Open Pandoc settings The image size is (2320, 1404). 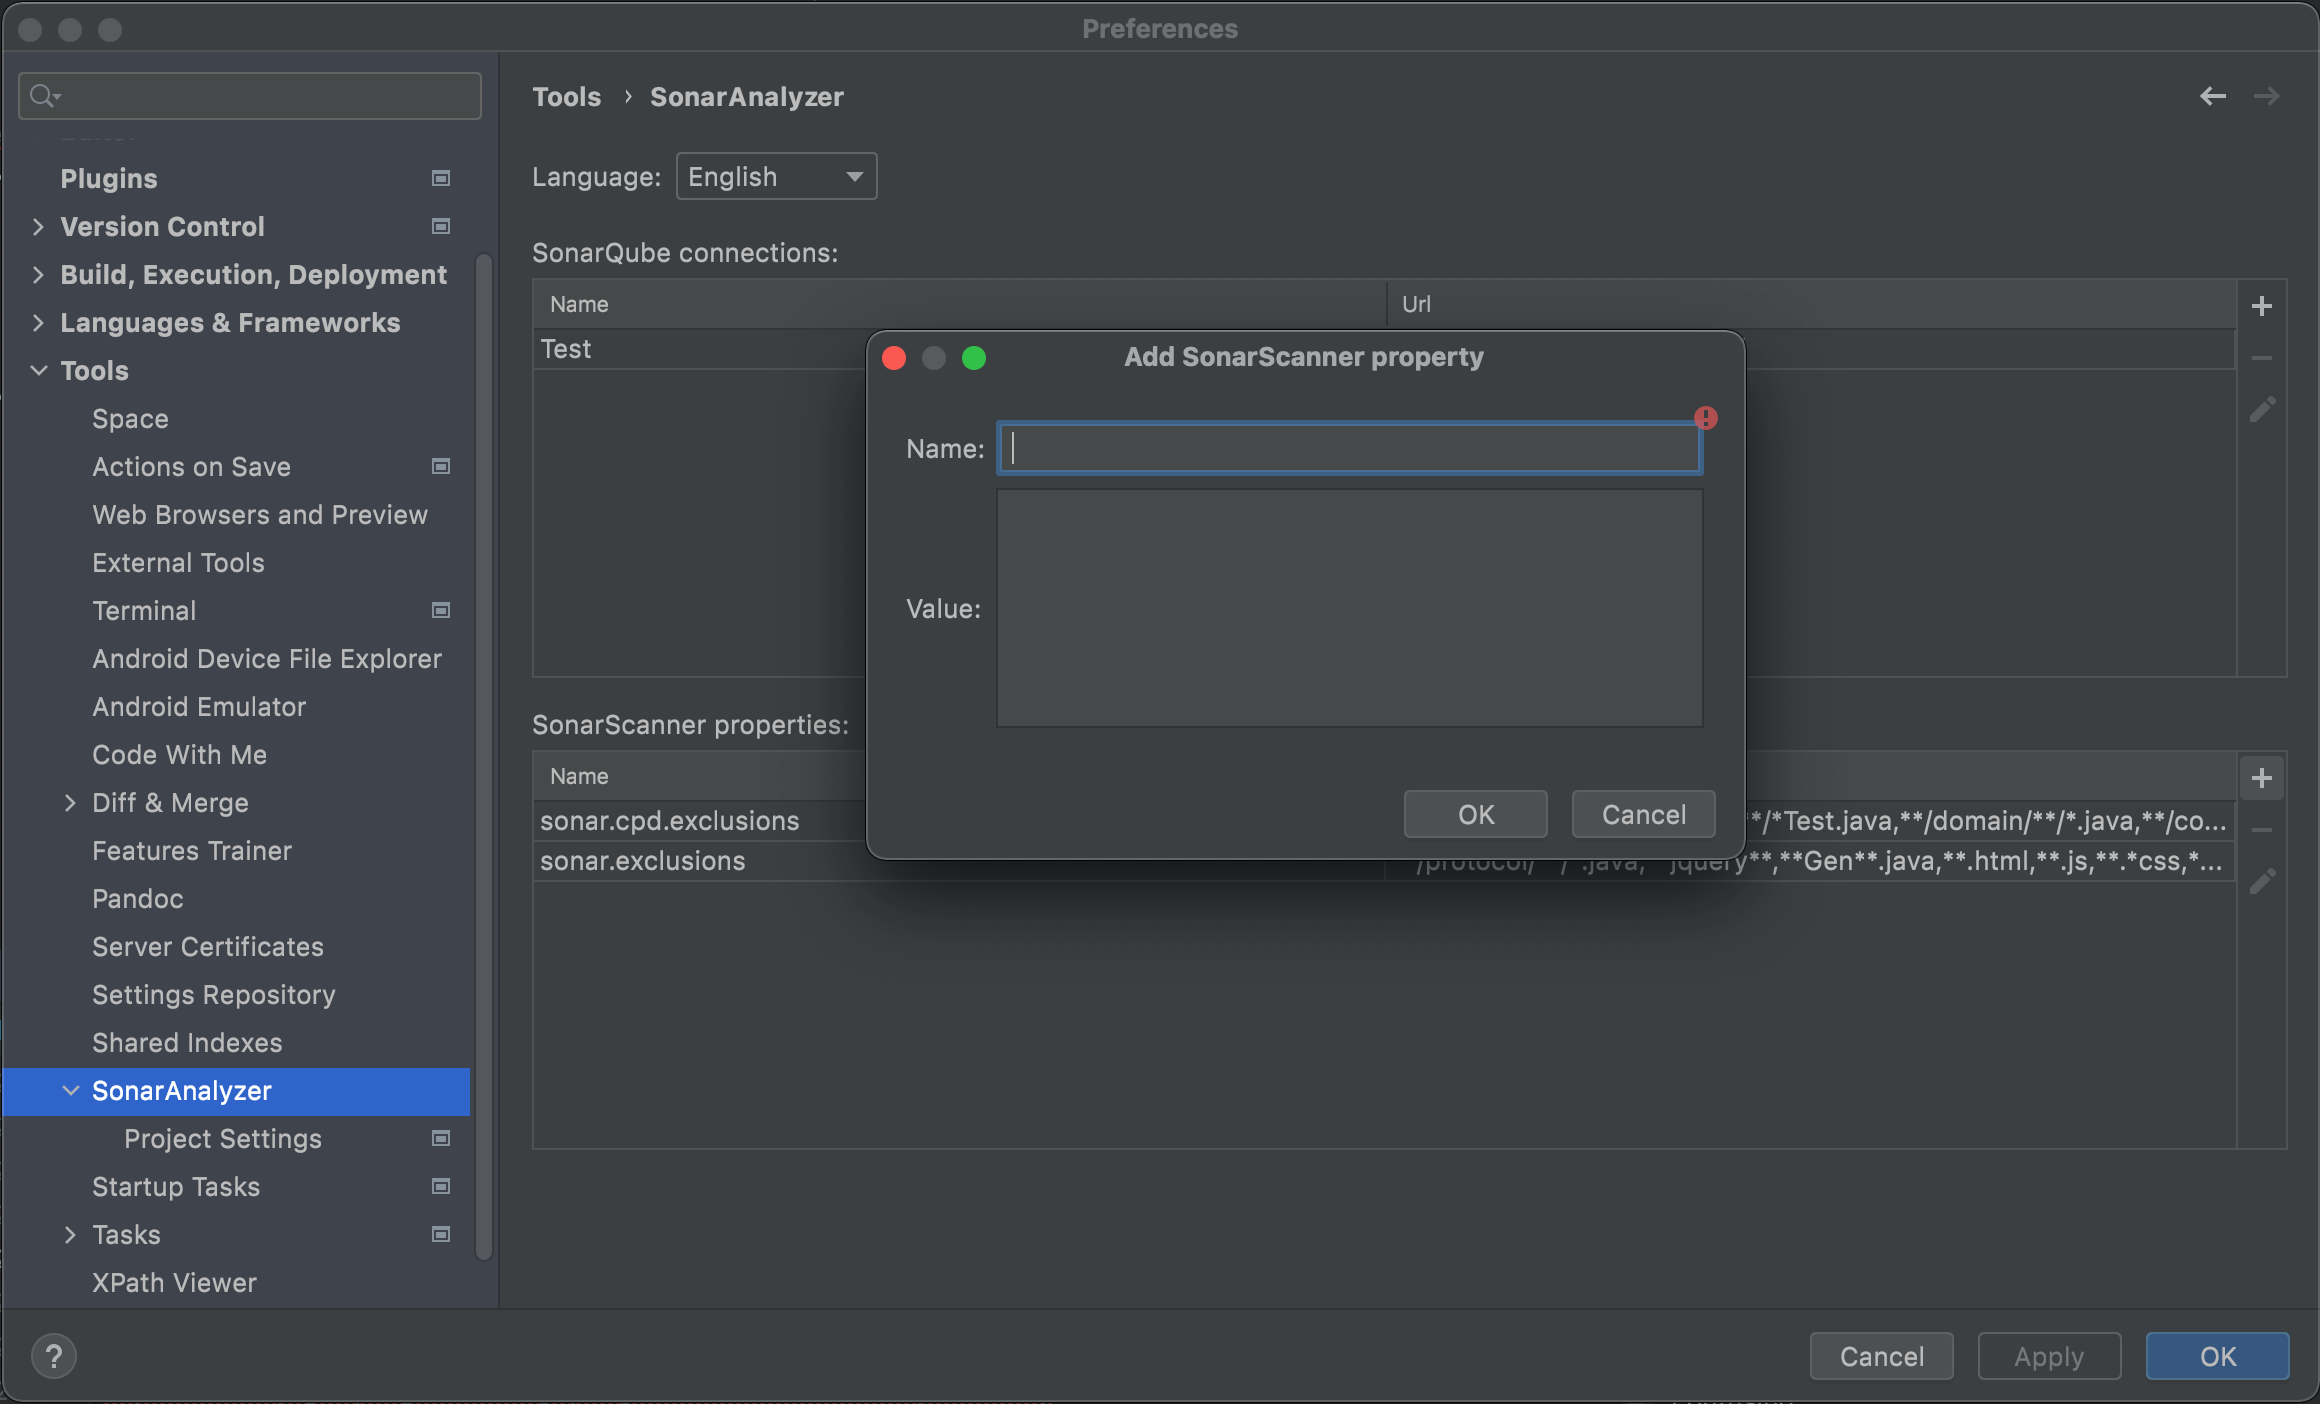pos(138,898)
